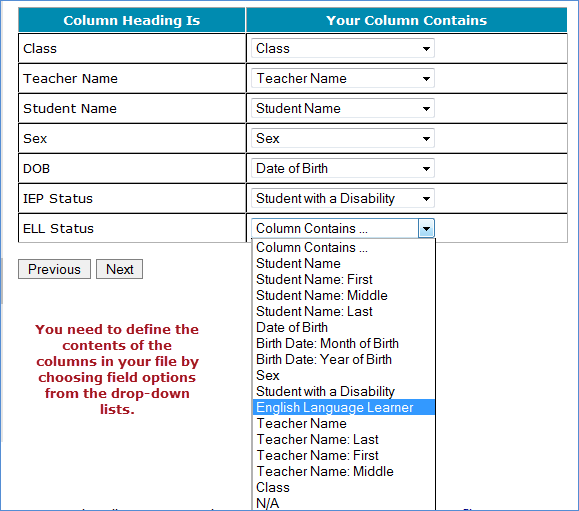579x511 pixels.
Task: Select Birth Date: Month of Birth
Action: 344,343
